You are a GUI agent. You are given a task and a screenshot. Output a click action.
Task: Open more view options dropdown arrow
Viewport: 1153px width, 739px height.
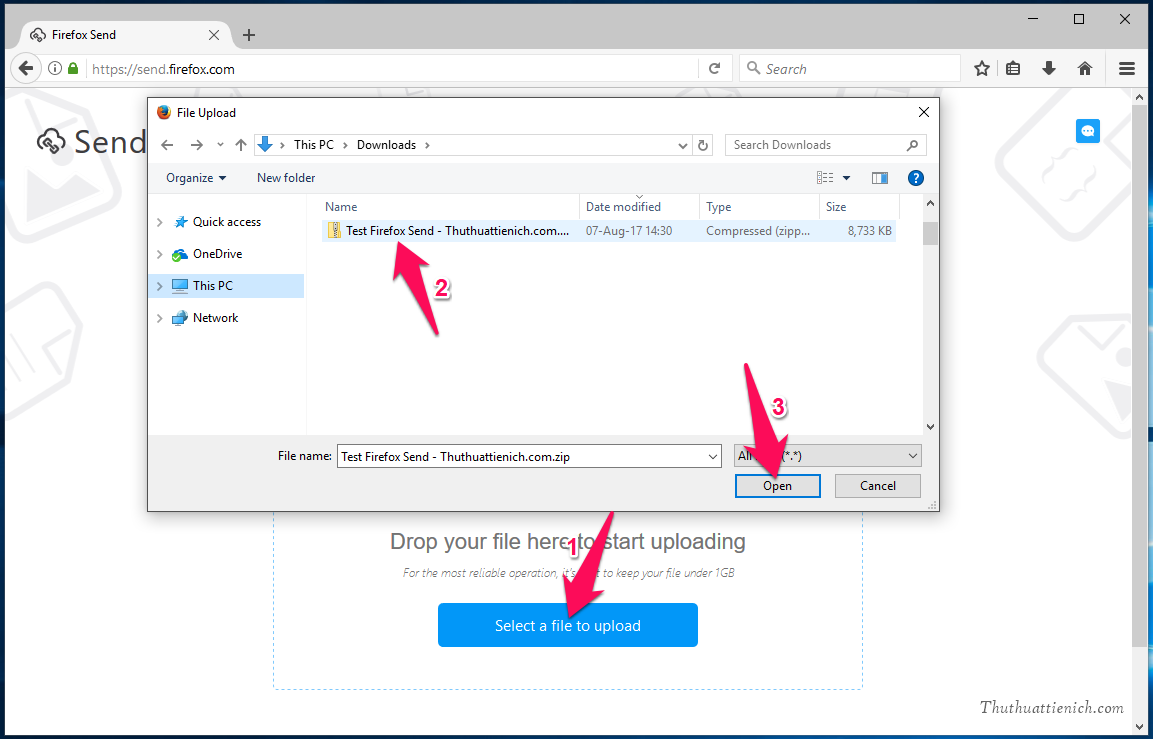pyautogui.click(x=846, y=178)
